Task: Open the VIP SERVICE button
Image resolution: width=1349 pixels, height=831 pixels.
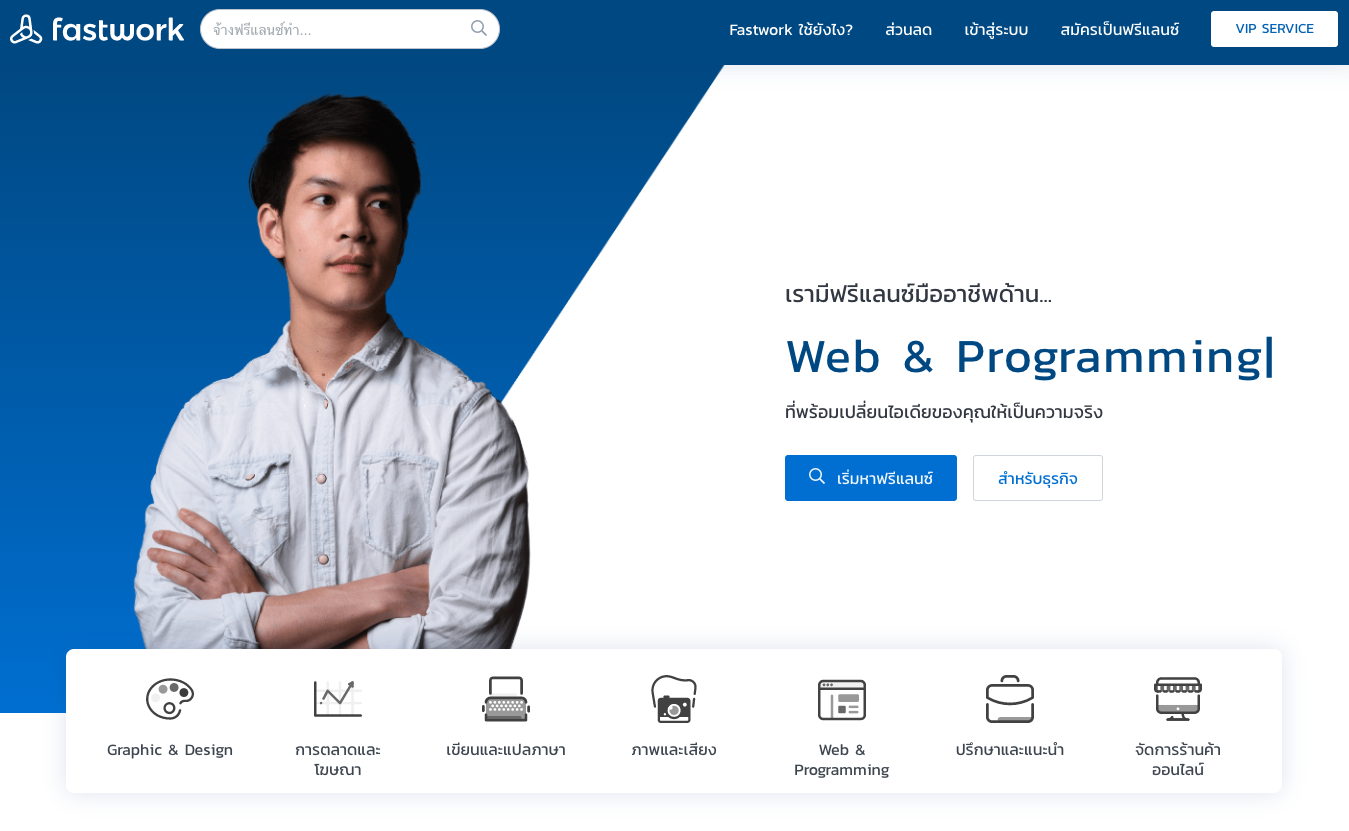Action: (x=1274, y=29)
